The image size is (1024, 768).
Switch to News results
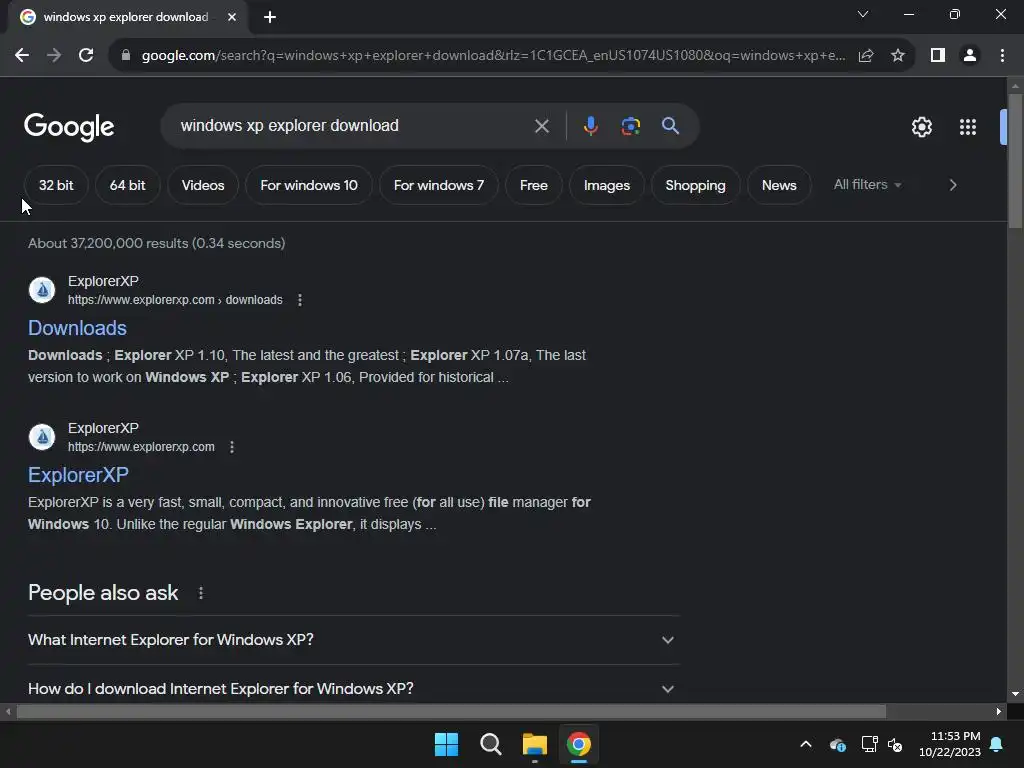779,185
